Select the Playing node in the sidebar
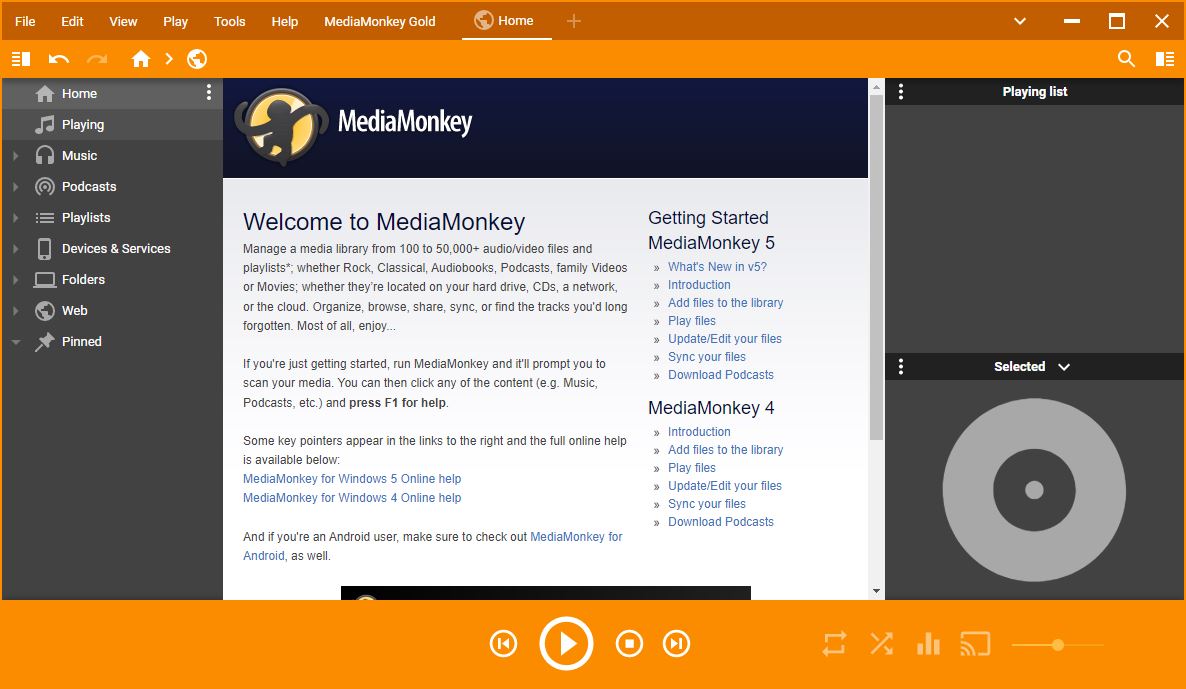The width and height of the screenshot is (1186, 689). click(113, 125)
